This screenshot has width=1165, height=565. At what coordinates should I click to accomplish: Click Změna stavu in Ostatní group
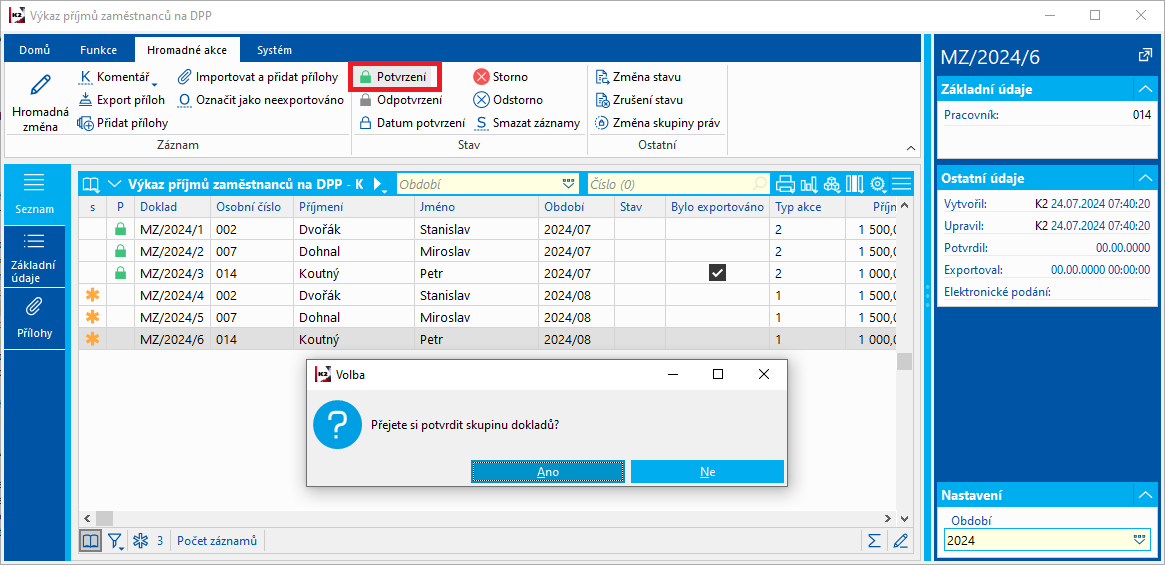point(638,77)
